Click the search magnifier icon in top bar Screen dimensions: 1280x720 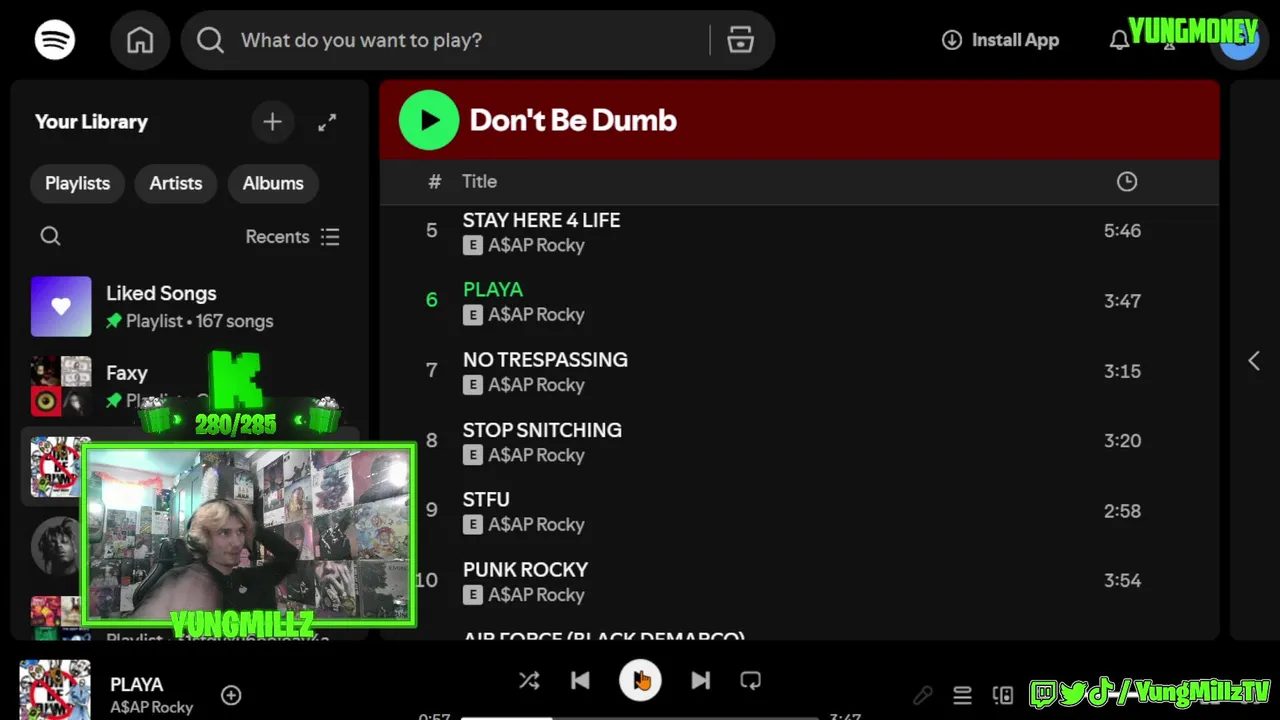click(x=210, y=40)
